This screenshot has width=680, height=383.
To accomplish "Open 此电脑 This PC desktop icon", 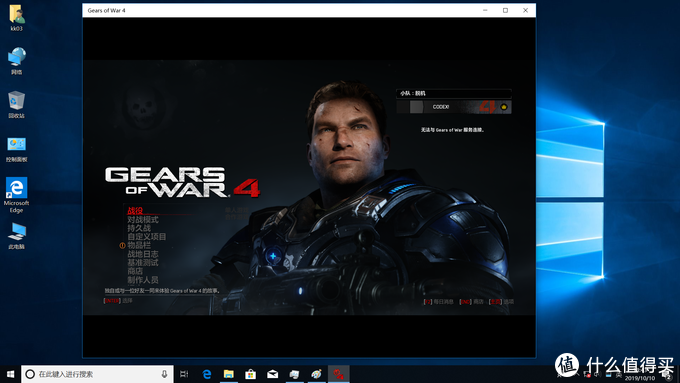I will pos(16,236).
